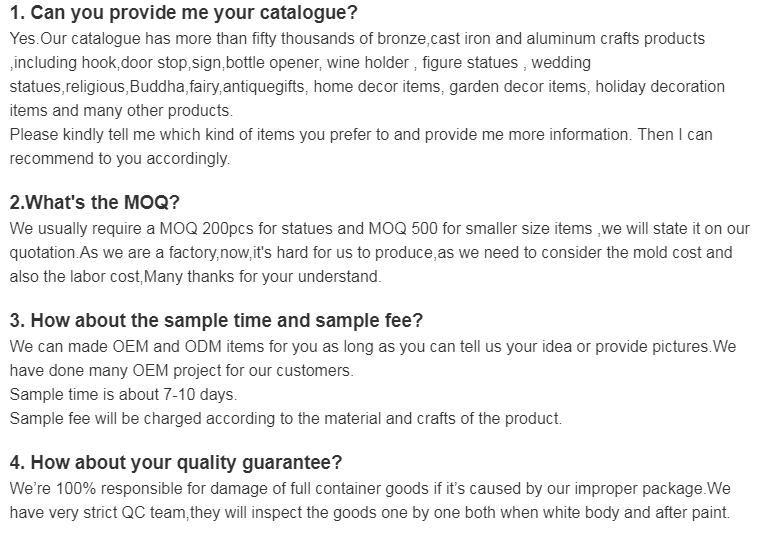
Task: Click the line starting "Yes.Our catalogue has more"
Action: click(x=357, y=39)
